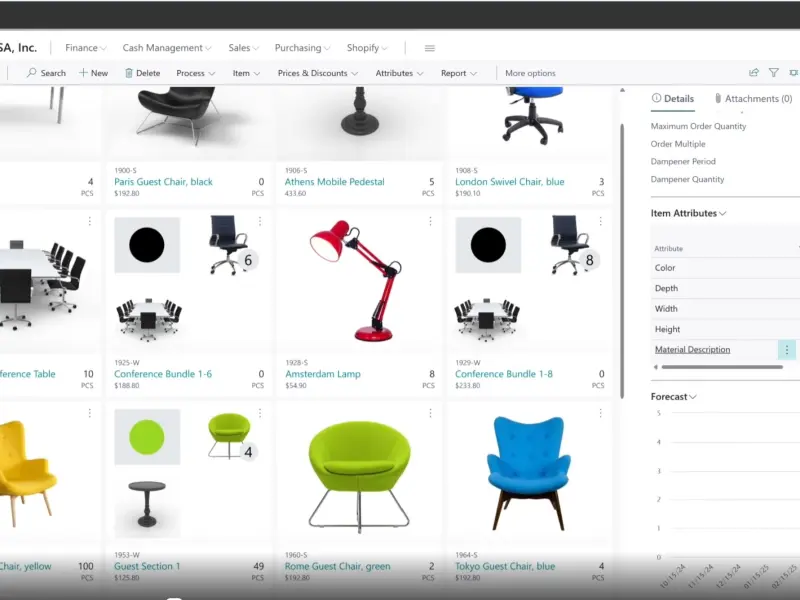Image resolution: width=800 pixels, height=600 pixels.
Task: Expand the Process dropdown
Action: [x=195, y=73]
